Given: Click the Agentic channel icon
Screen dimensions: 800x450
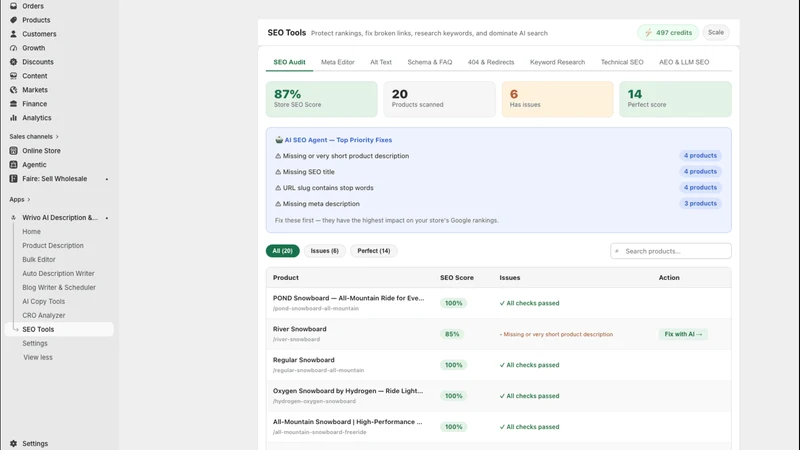Looking at the screenshot, I should tap(13, 164).
